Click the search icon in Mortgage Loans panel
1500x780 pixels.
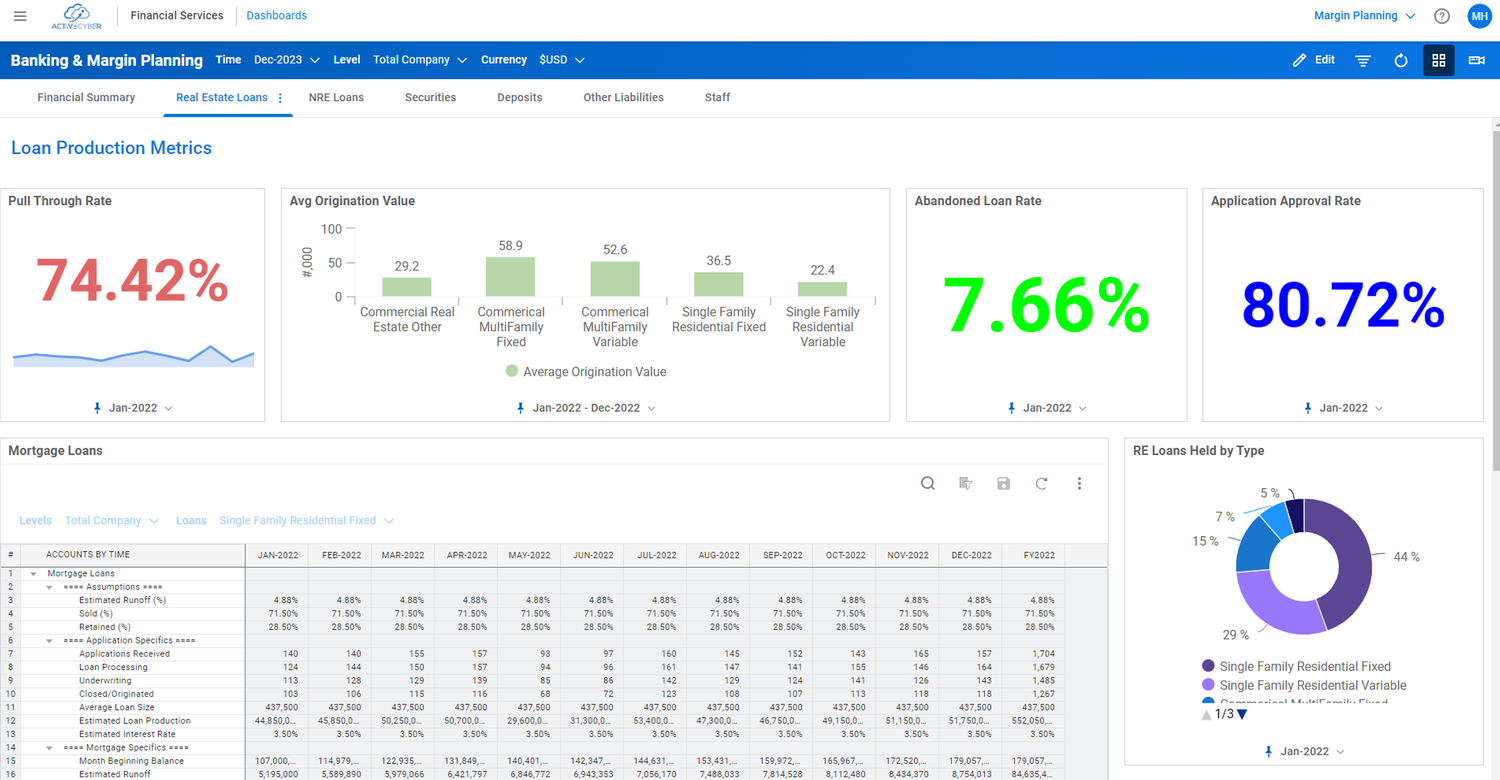coord(927,483)
